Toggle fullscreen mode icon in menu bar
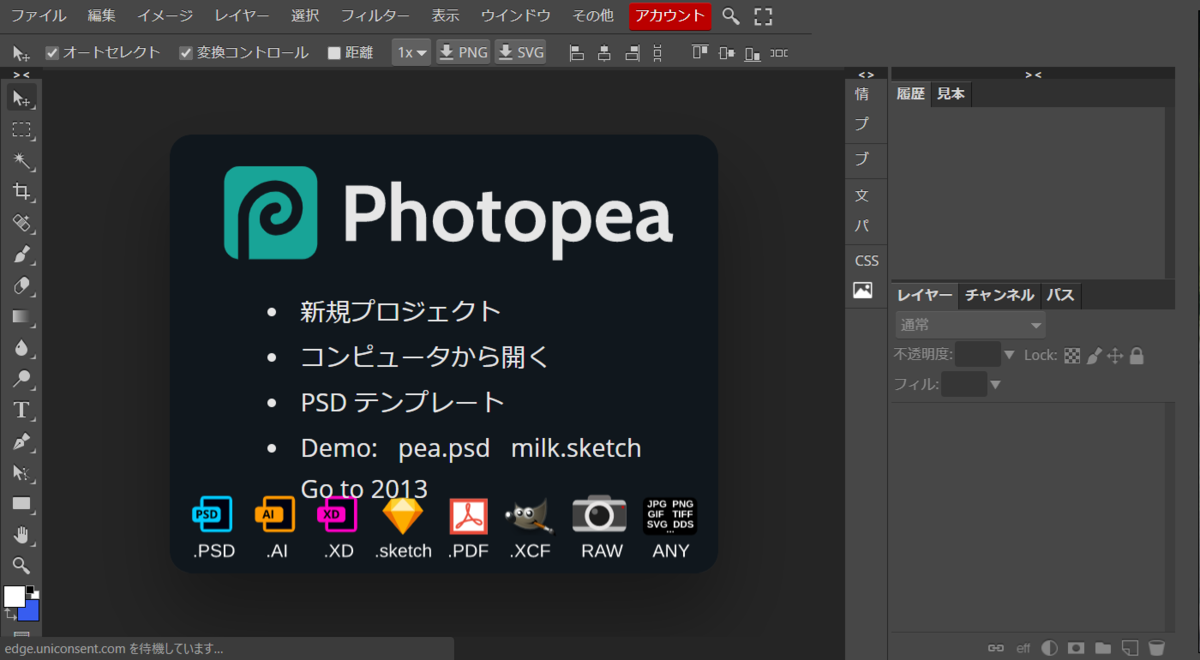Image resolution: width=1200 pixels, height=660 pixels. click(x=763, y=16)
